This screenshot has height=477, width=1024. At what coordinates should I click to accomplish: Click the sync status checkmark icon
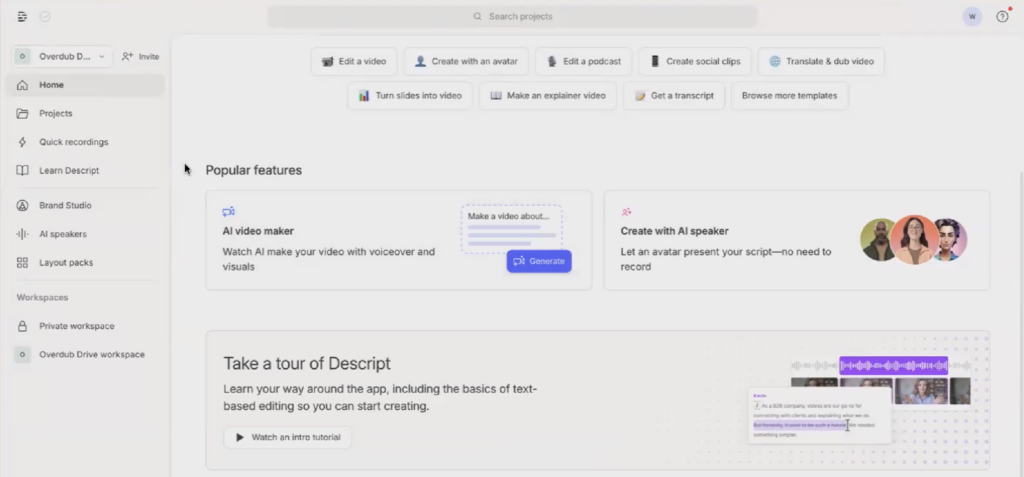pyautogui.click(x=45, y=16)
